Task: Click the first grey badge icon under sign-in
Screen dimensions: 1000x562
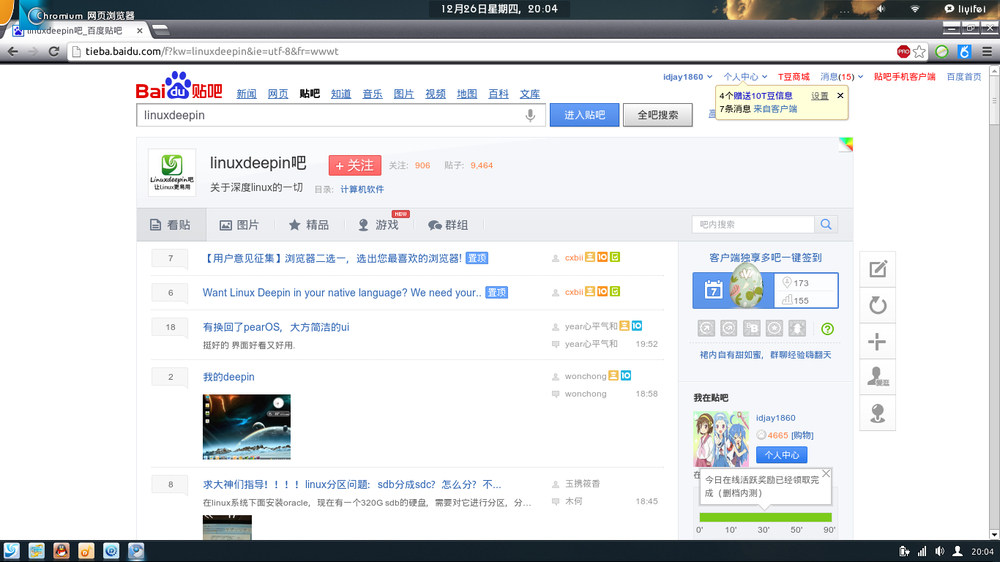Action: pos(706,328)
